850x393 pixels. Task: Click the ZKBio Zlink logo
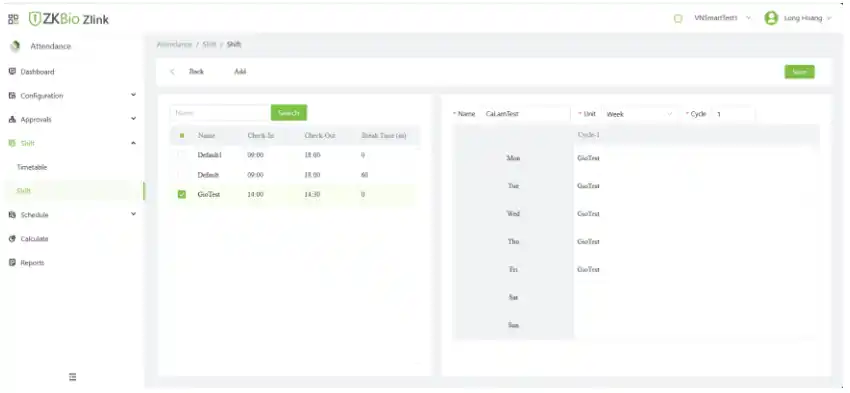point(68,20)
